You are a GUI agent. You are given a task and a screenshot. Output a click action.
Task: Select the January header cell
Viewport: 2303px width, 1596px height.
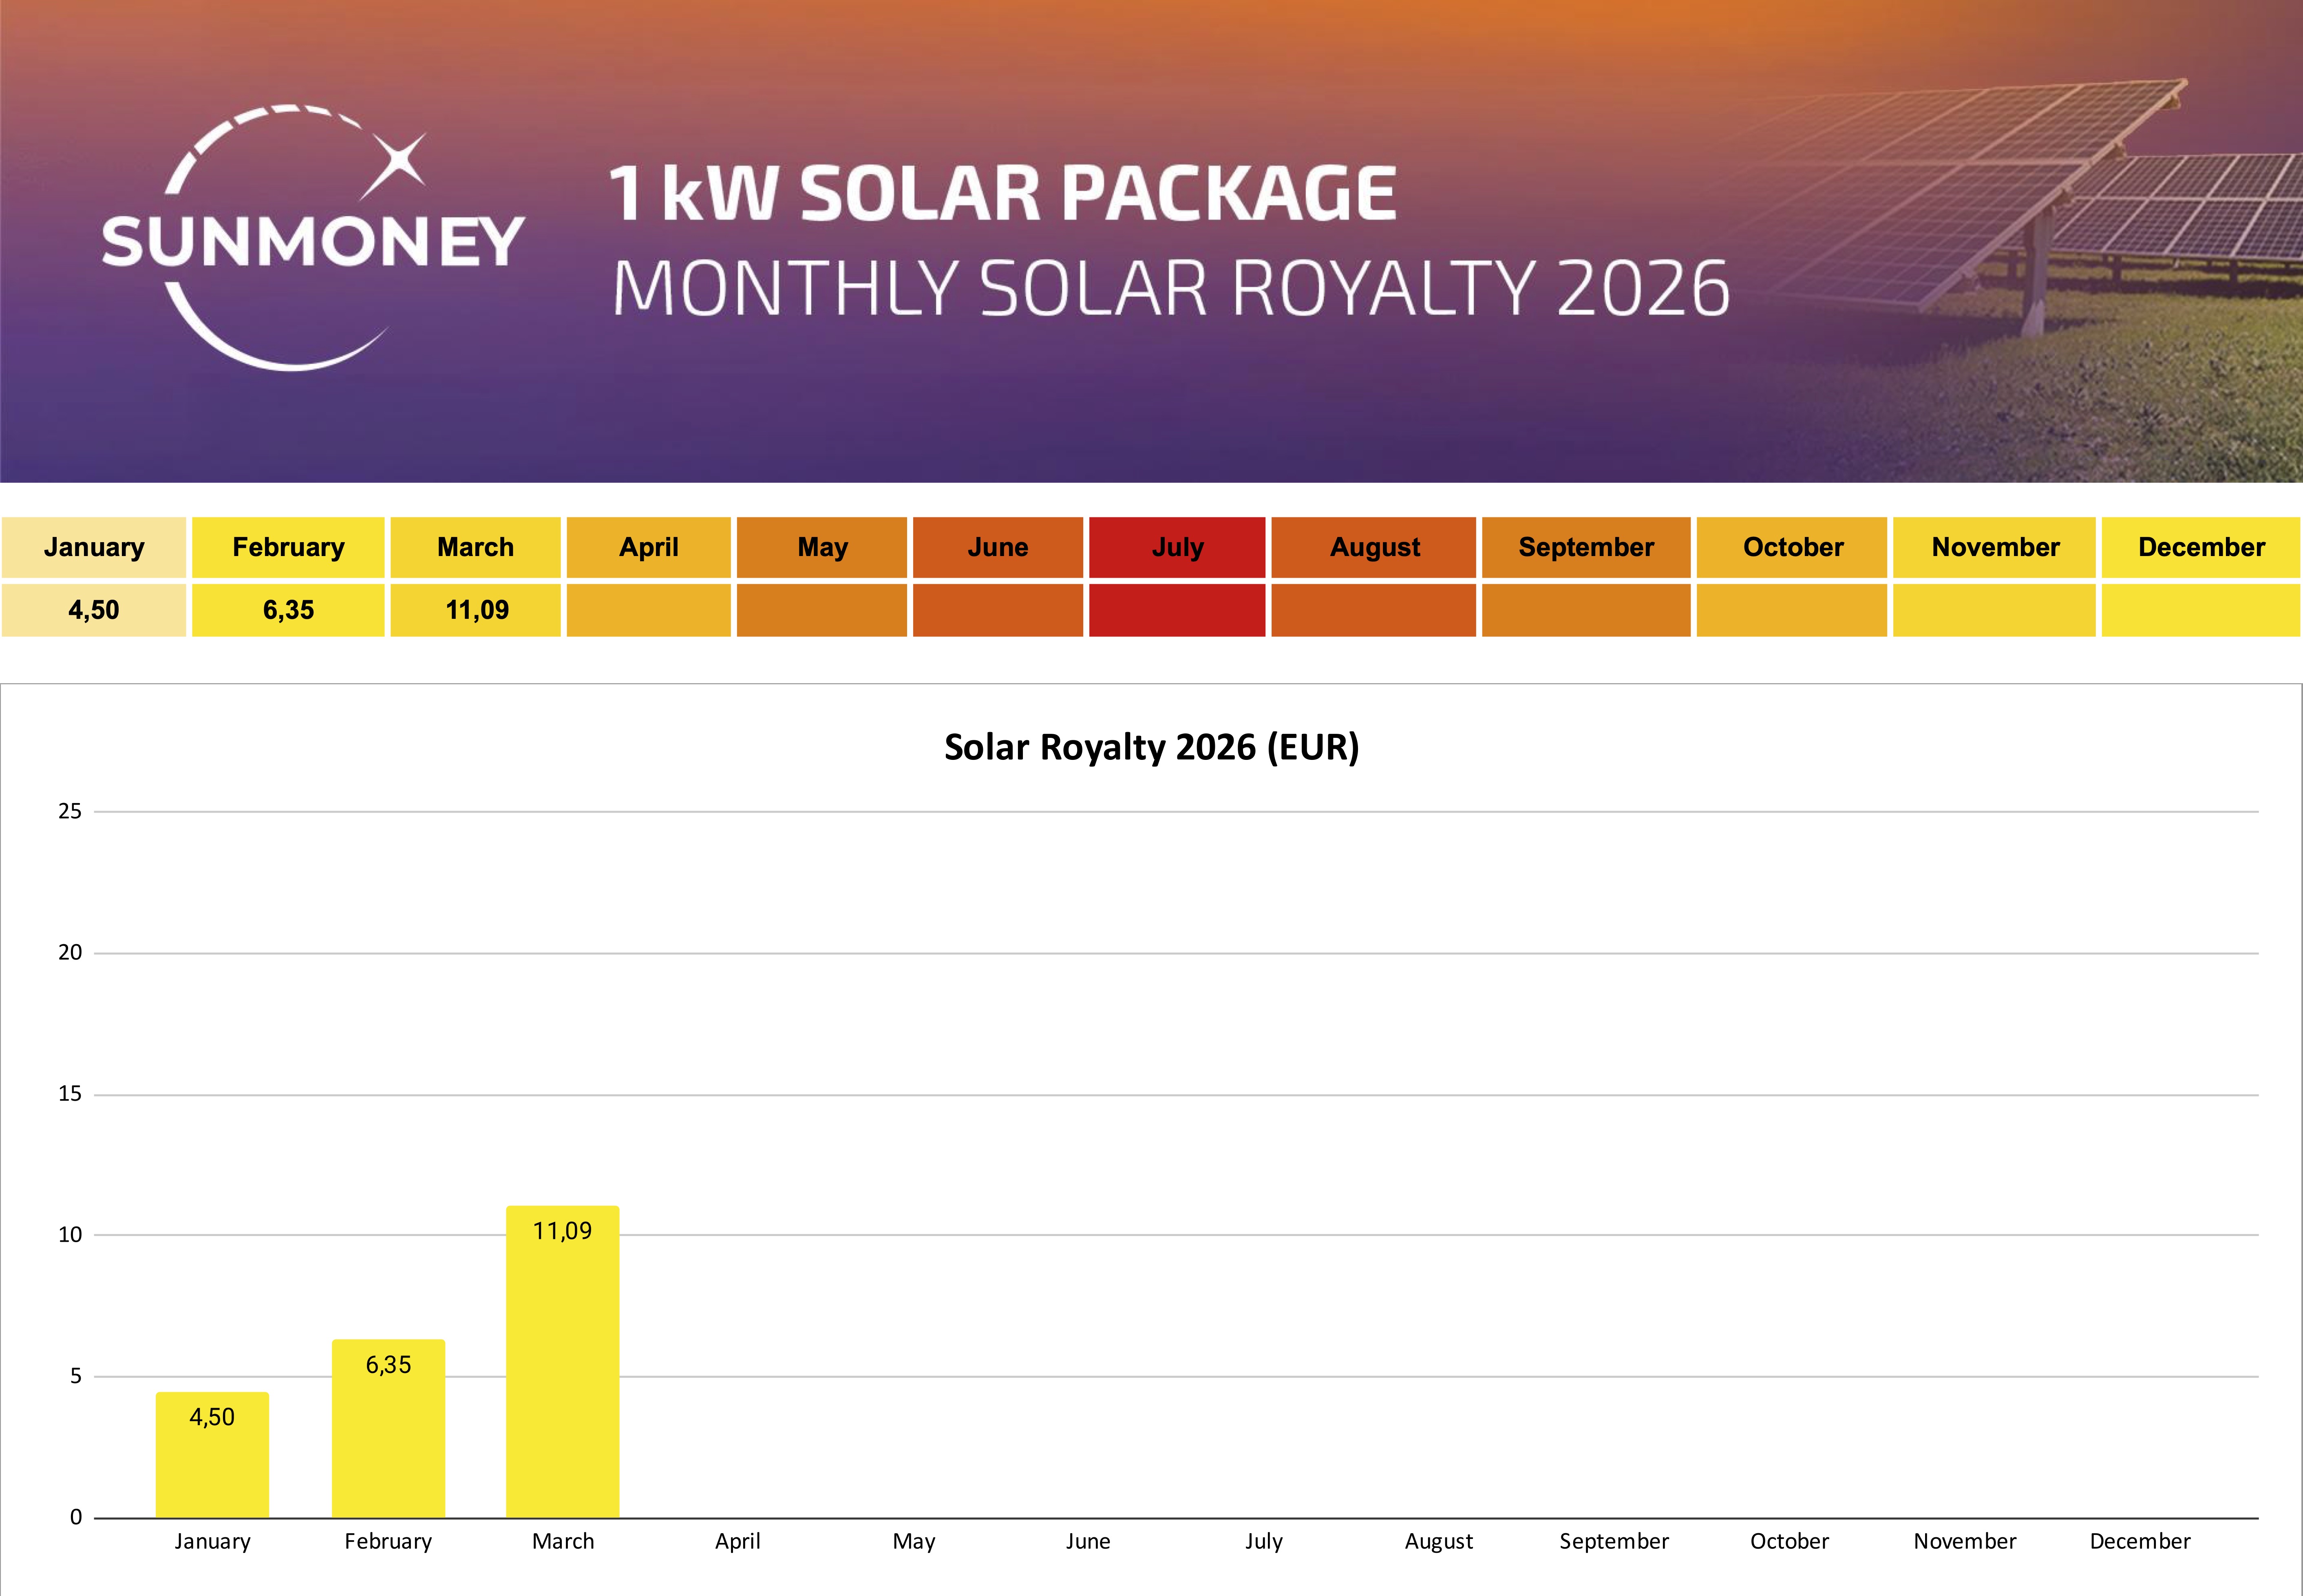94,547
